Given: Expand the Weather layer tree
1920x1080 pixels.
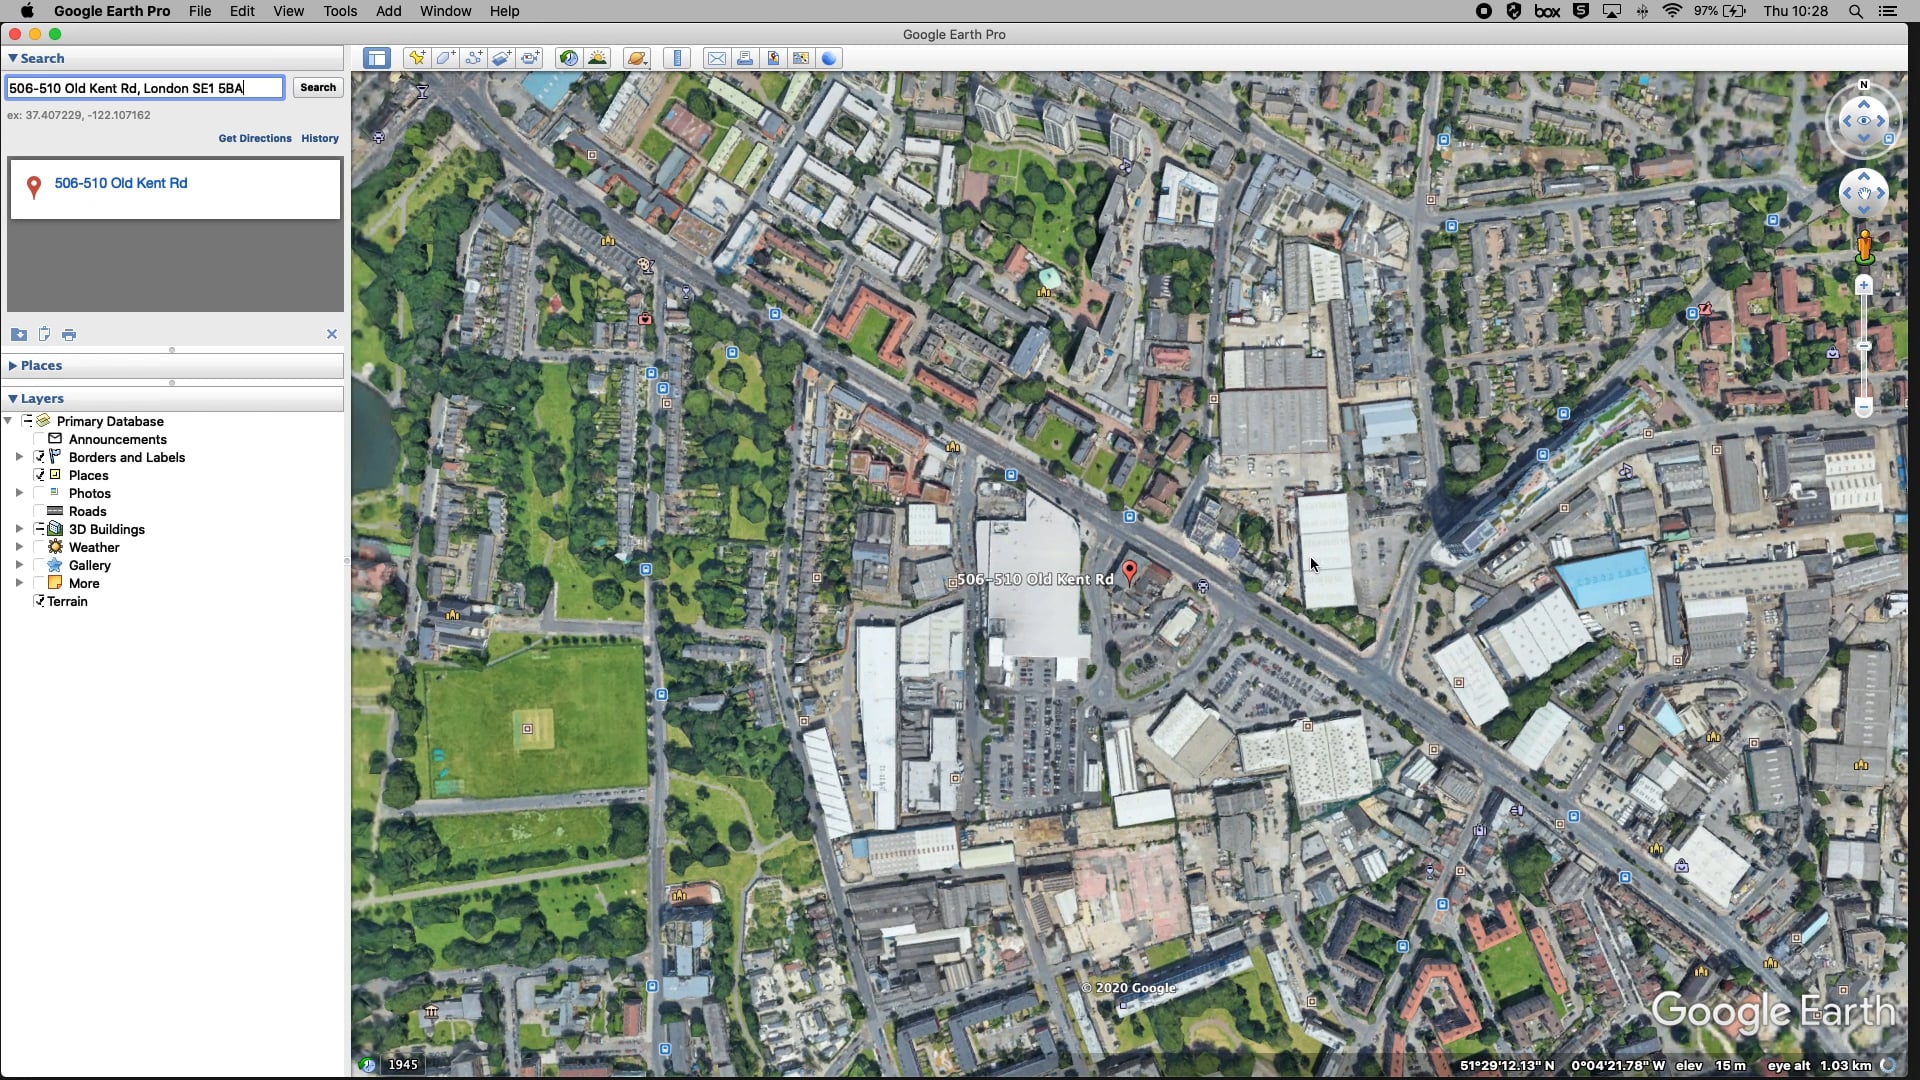Looking at the screenshot, I should [x=19, y=547].
